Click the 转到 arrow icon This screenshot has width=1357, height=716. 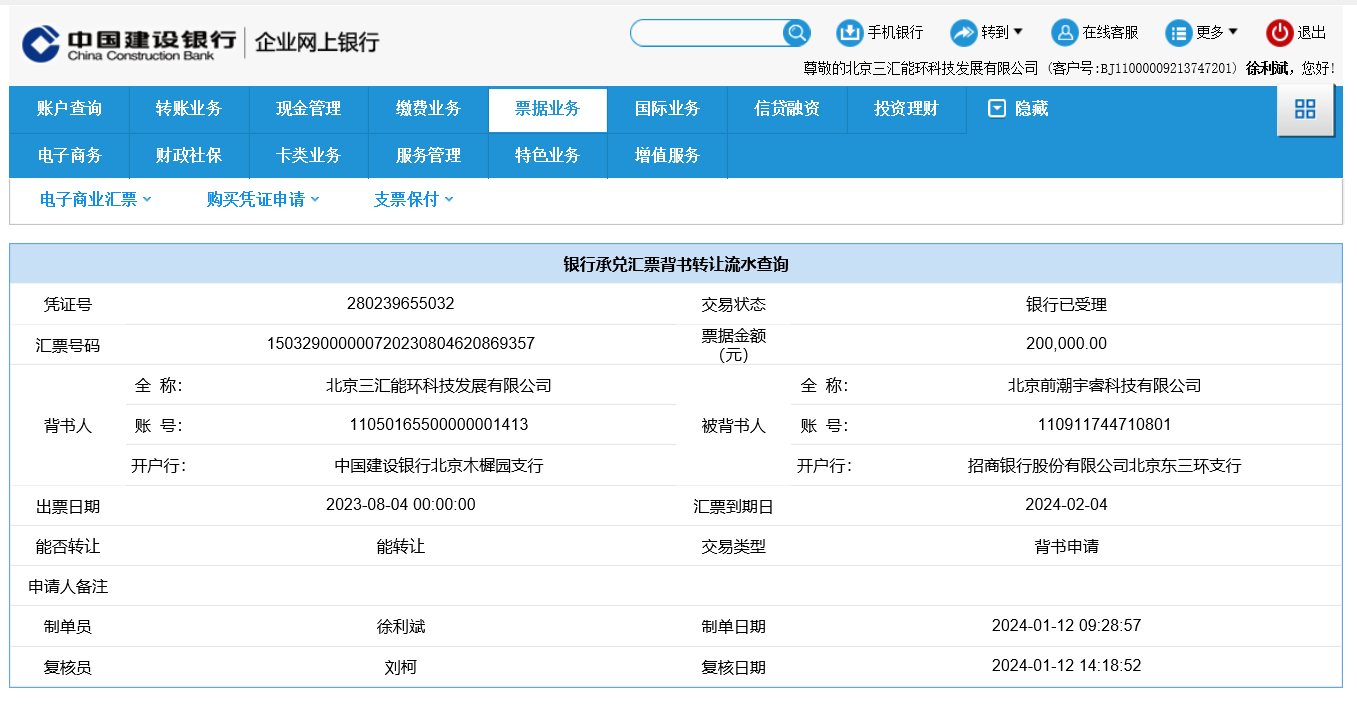pos(963,33)
